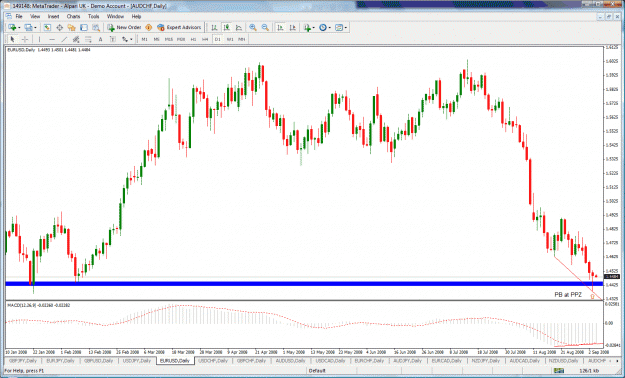Expand the Periods dropdown arrow
The image size is (625, 378).
click(x=330, y=28)
